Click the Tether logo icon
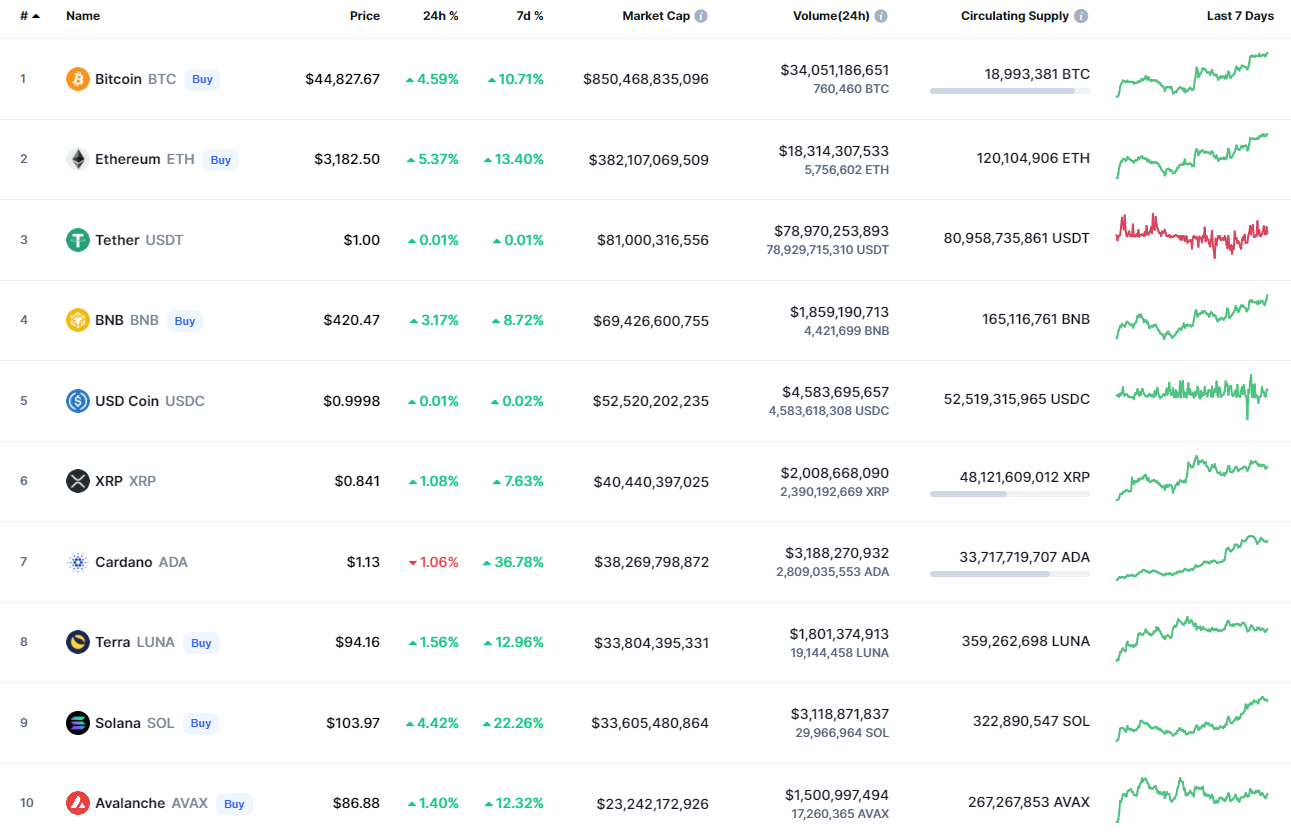1291x836 pixels. point(78,240)
